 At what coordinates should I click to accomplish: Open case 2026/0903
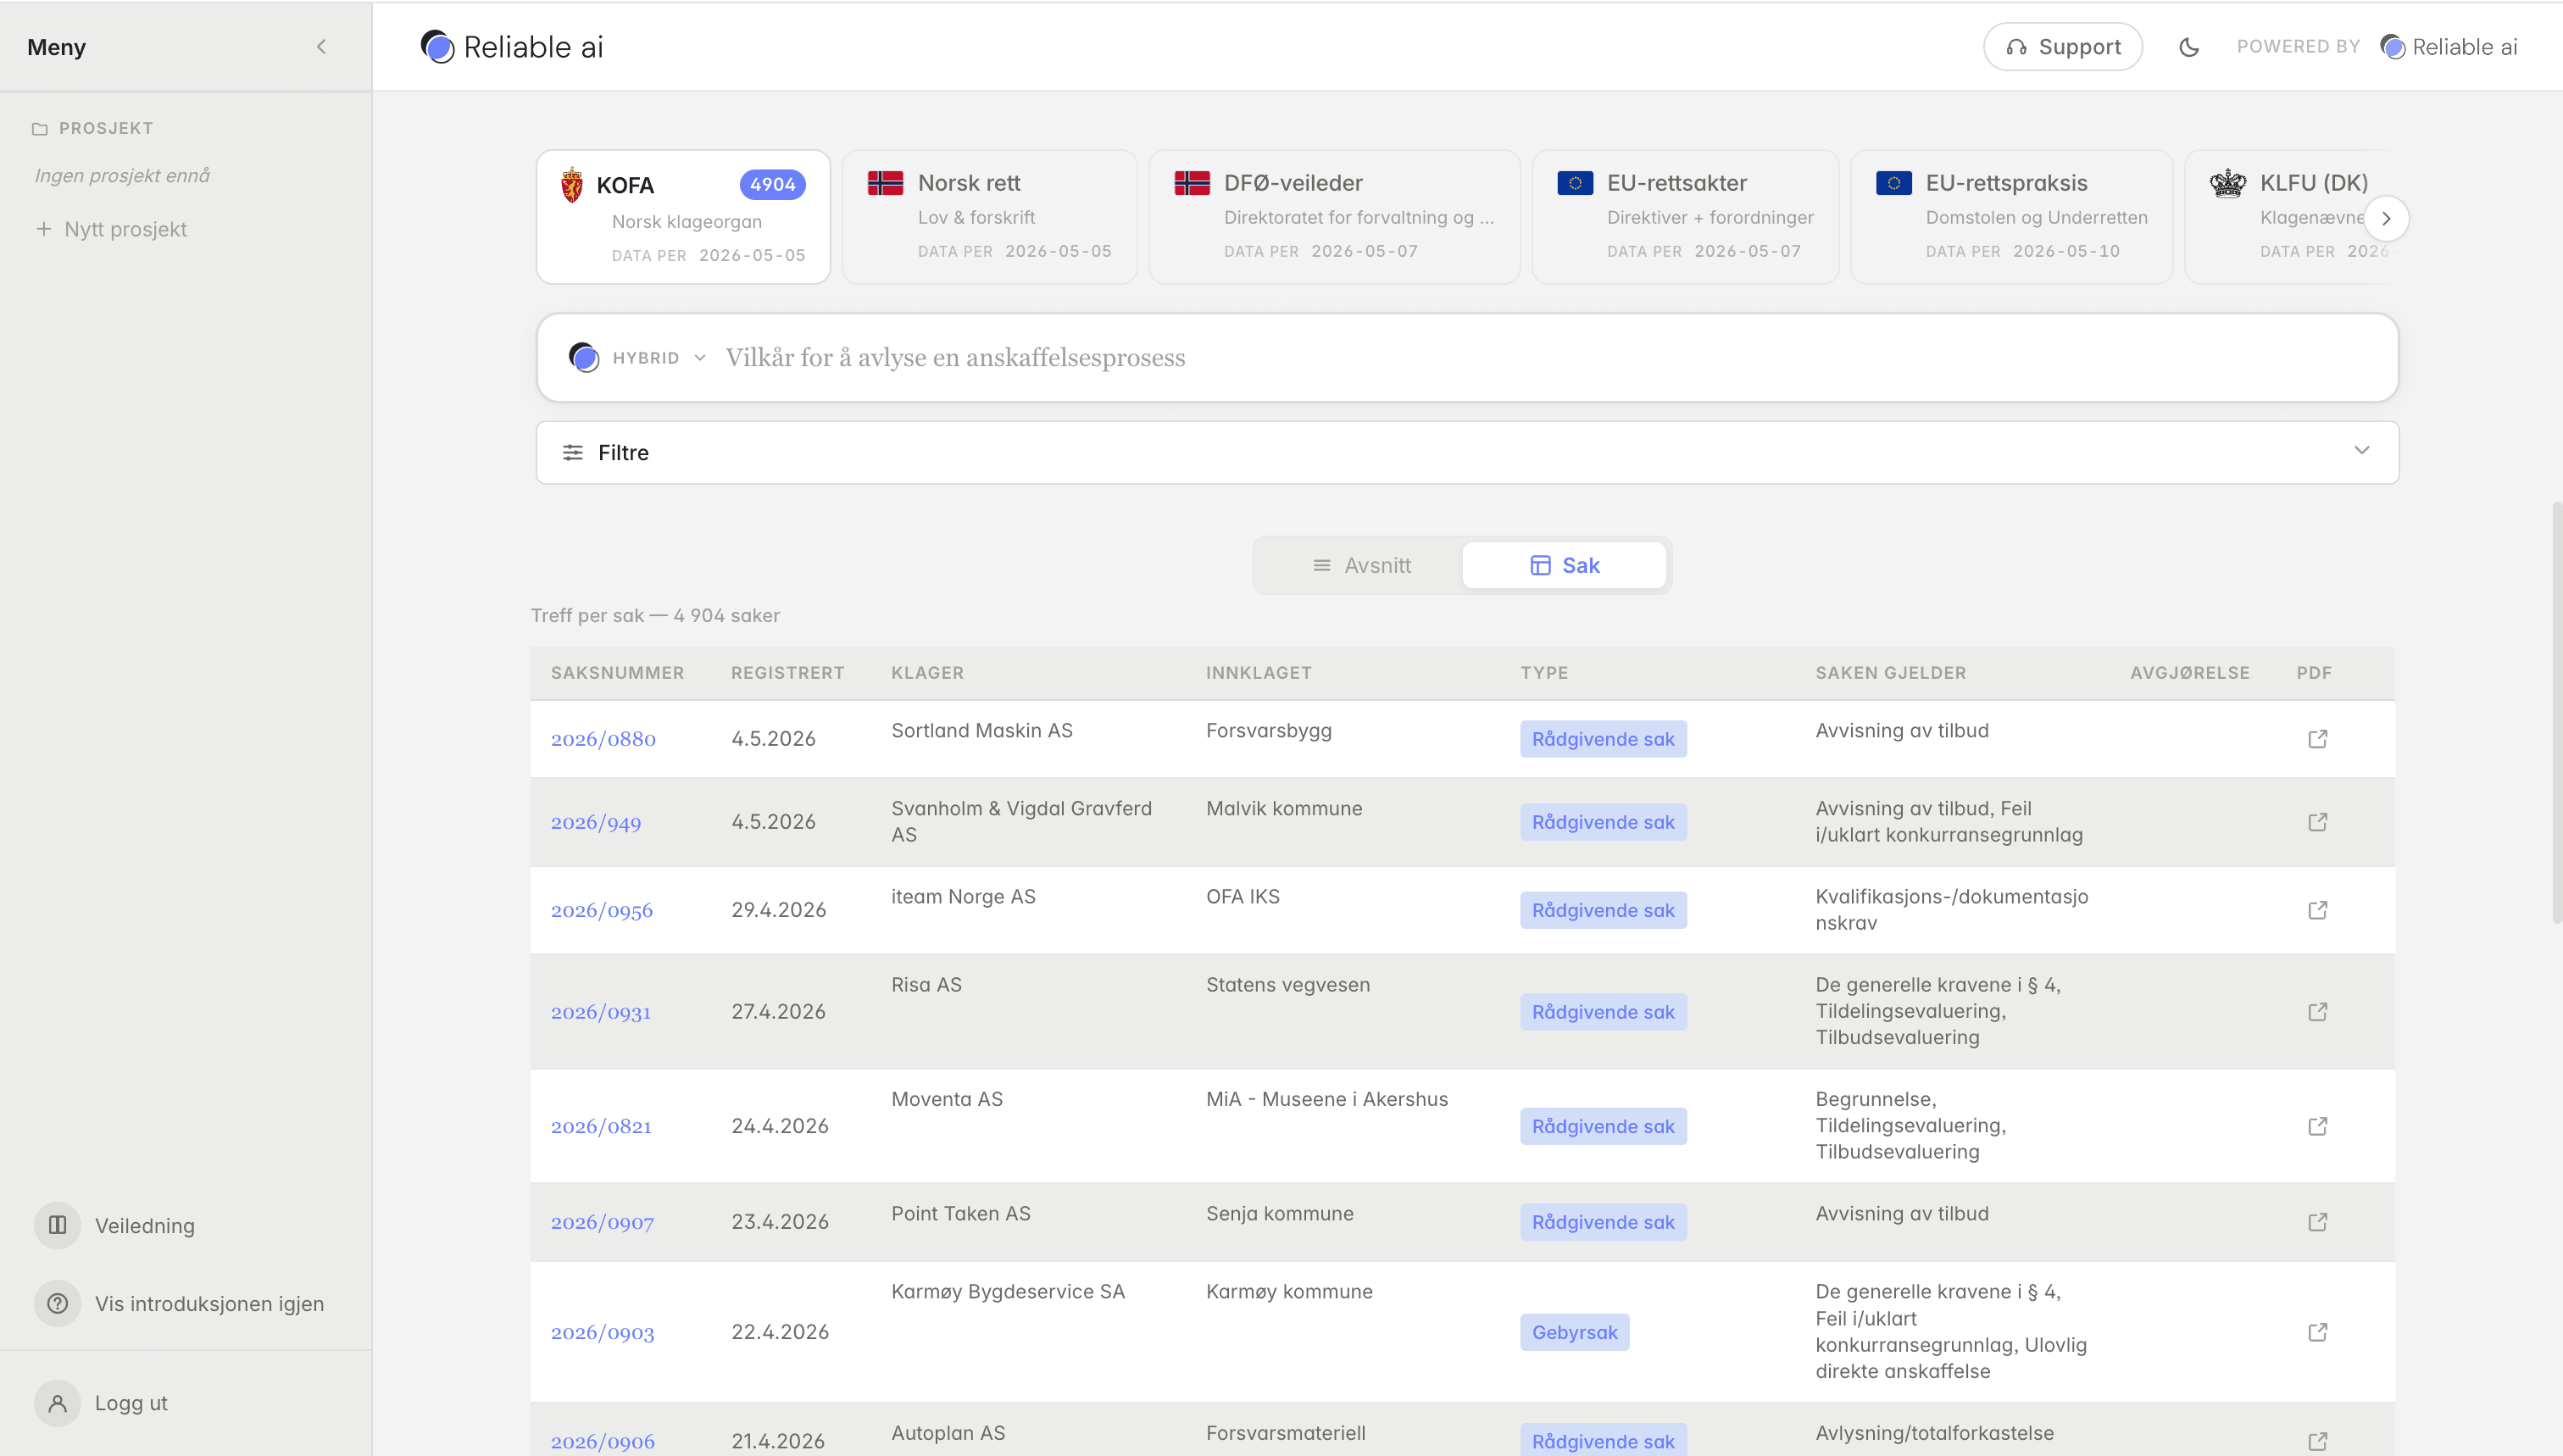(602, 1332)
